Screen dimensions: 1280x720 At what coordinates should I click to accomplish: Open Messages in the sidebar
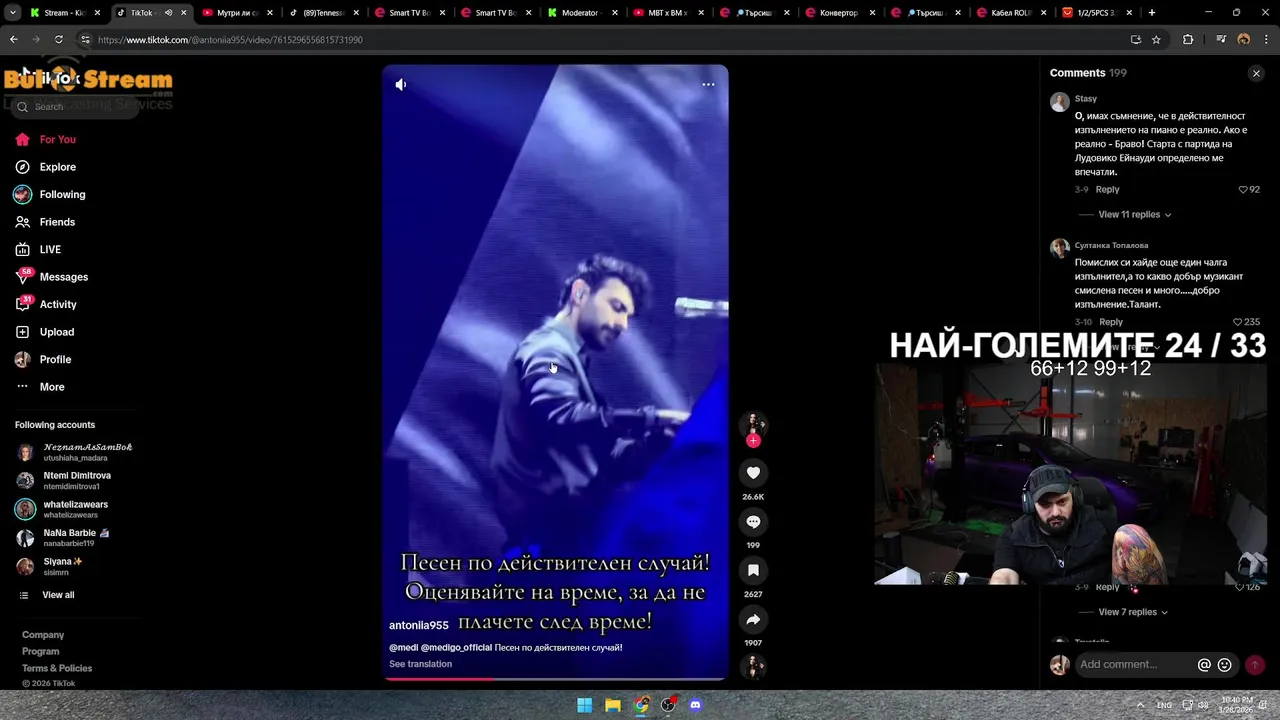tap(51, 277)
